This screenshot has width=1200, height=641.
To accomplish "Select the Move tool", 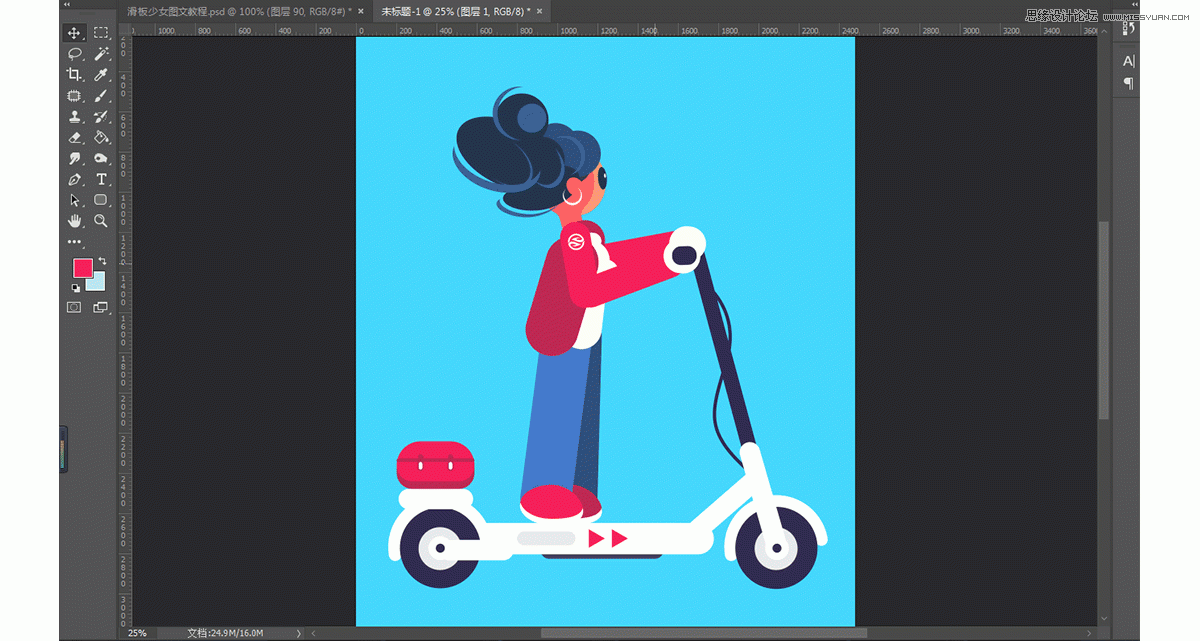I will tap(74, 33).
